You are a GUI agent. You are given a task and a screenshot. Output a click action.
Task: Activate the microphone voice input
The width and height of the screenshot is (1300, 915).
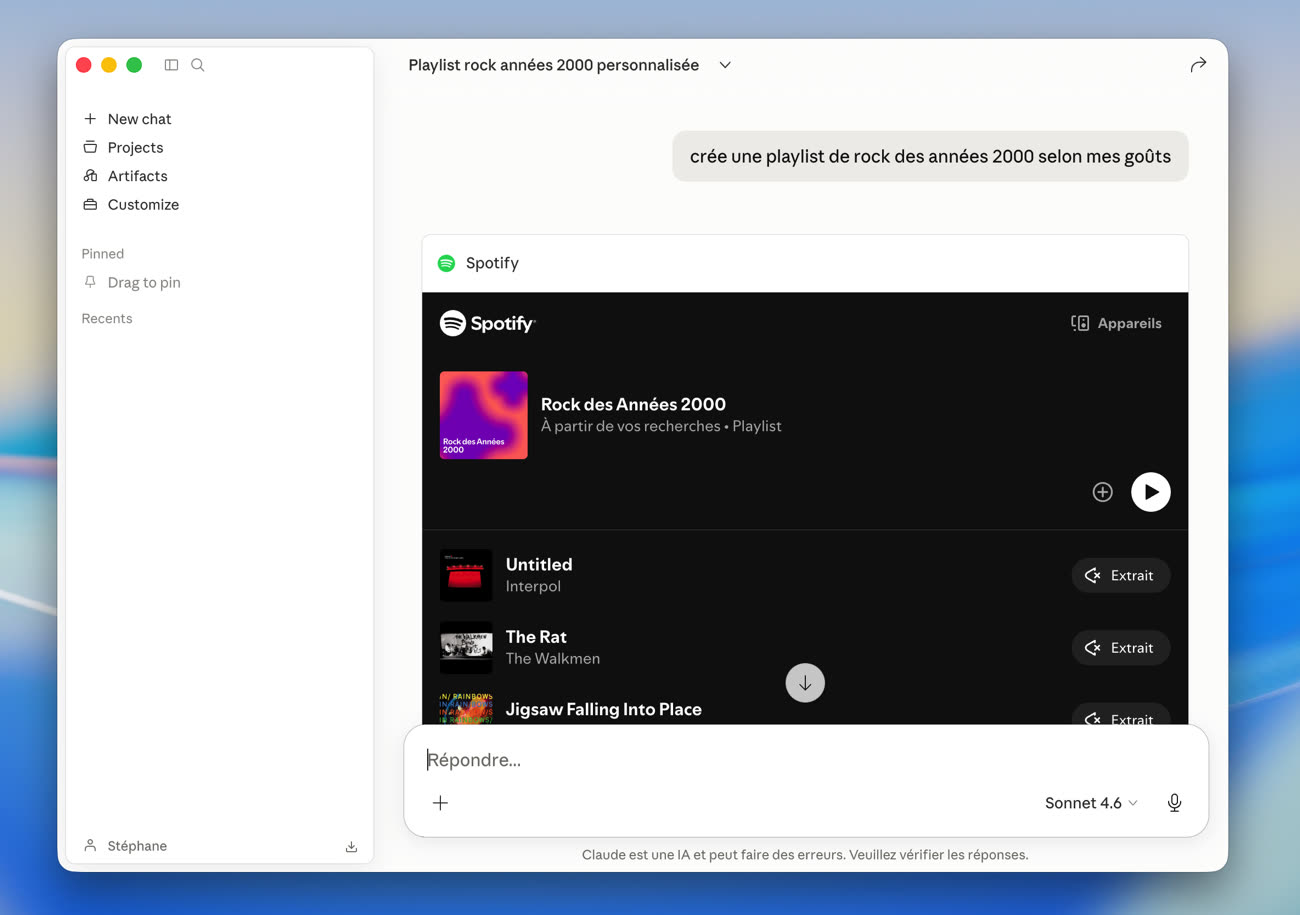pos(1174,803)
